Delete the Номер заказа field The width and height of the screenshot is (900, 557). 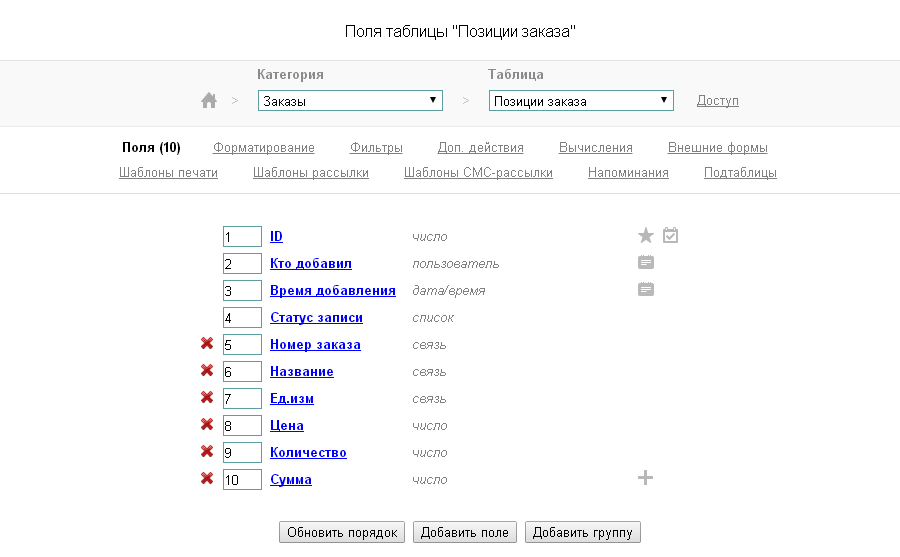coord(207,344)
